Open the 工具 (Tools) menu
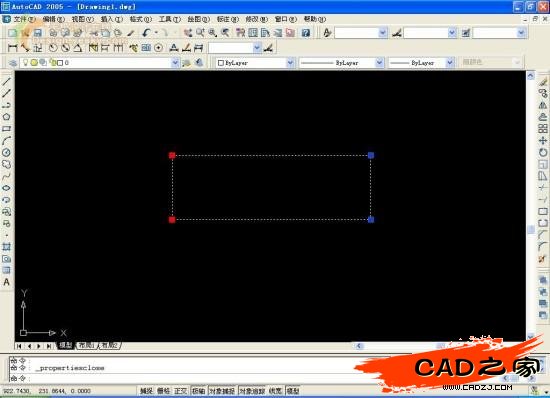Screen dimensions: 550x398 pyautogui.click(x=169, y=19)
